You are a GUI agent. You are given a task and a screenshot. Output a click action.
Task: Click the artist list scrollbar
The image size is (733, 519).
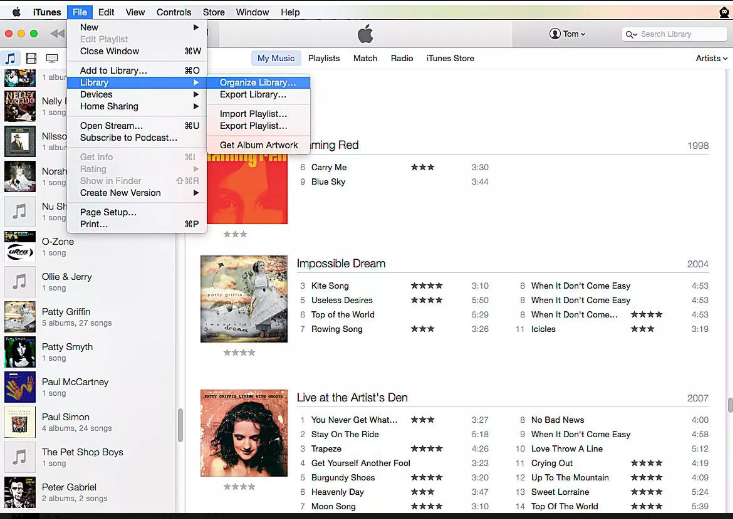tap(180, 425)
